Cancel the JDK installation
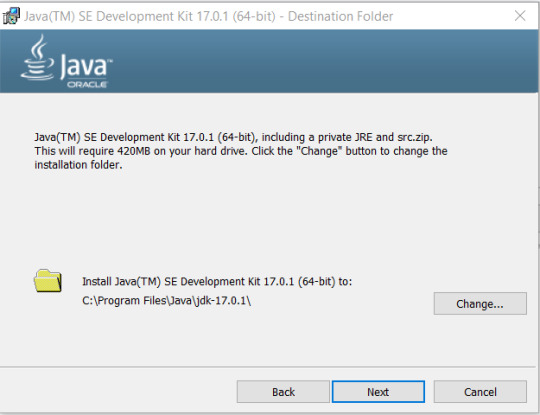This screenshot has width=540, height=415. [480, 392]
